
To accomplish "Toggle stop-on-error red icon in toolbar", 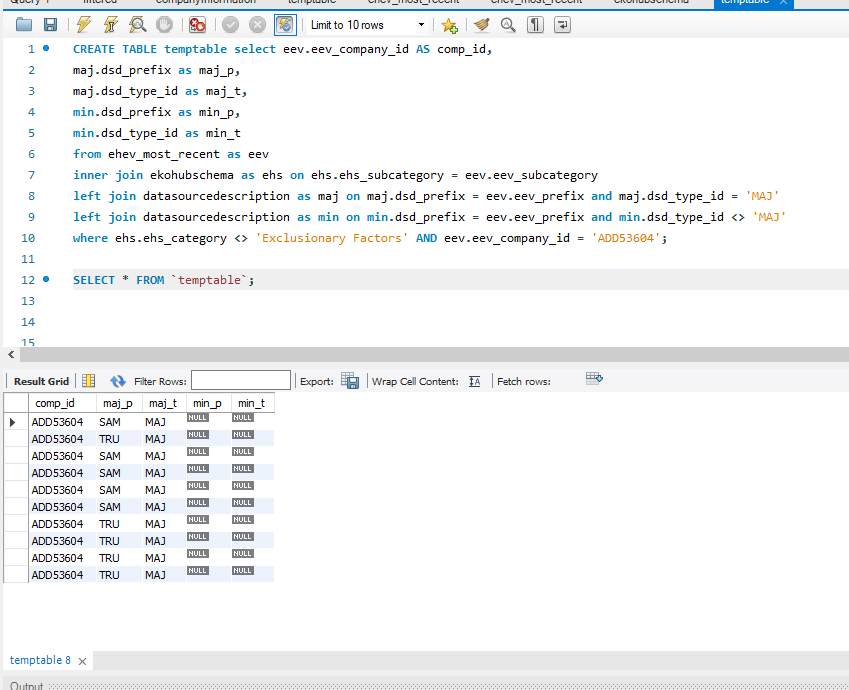I will coord(197,24).
